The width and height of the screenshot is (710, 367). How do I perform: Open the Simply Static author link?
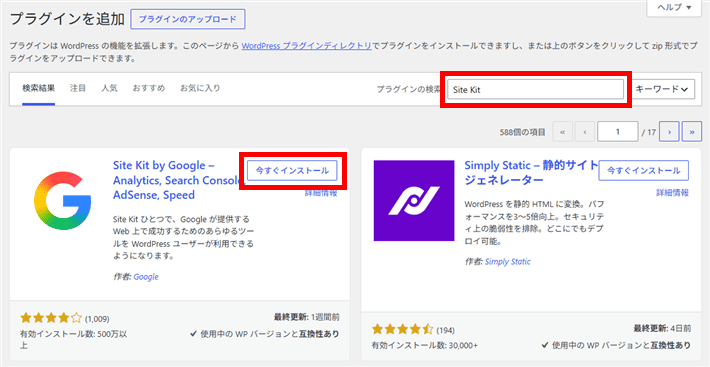point(508,262)
